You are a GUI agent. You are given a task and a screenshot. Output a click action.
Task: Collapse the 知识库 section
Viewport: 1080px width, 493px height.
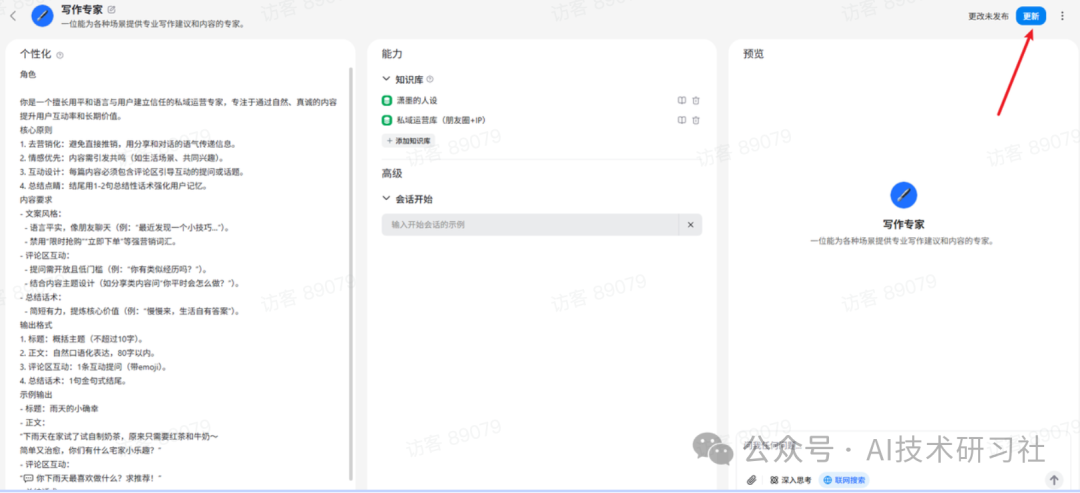[386, 79]
